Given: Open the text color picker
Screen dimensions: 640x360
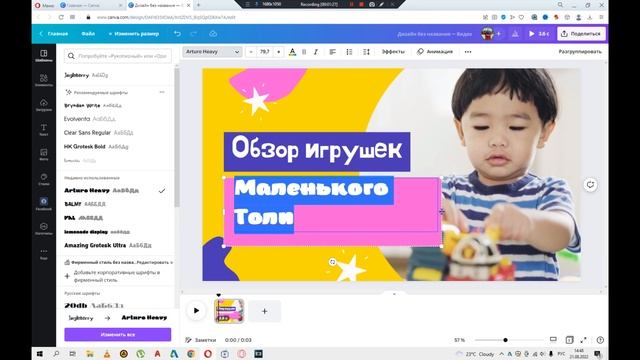Looking at the screenshot, I should [x=292, y=52].
